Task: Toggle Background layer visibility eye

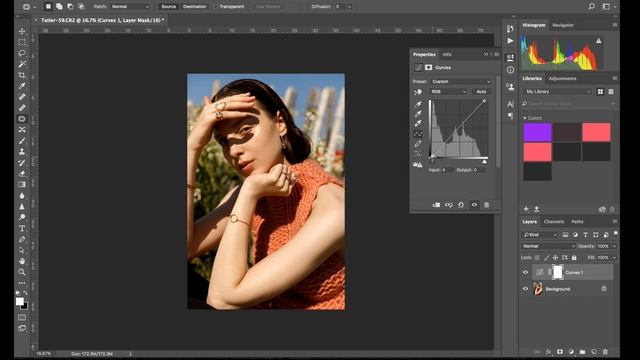Action: tap(526, 289)
